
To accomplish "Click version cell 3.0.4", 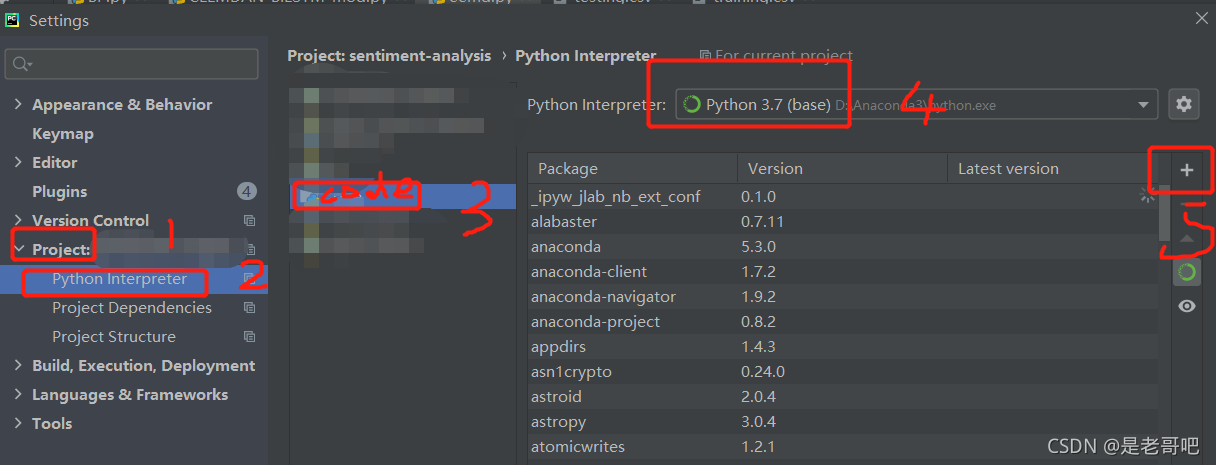I will (759, 422).
